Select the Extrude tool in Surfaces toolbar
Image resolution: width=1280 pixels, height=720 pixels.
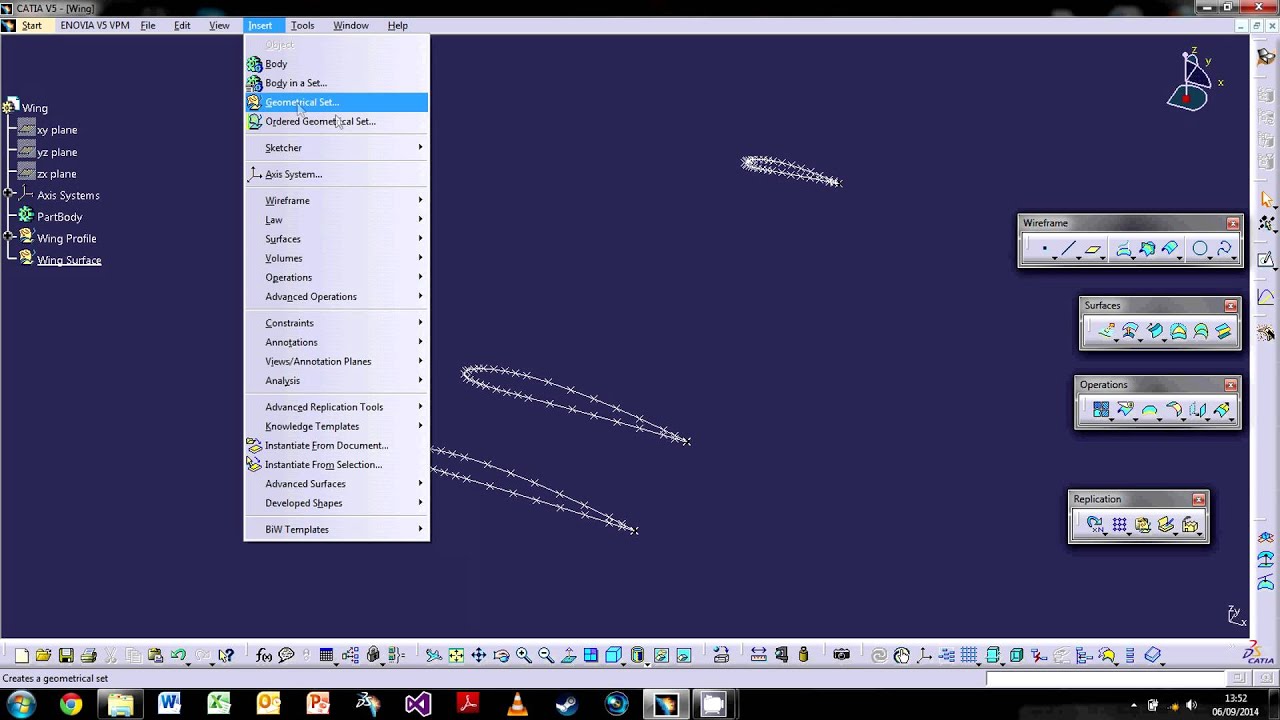[x=1107, y=331]
